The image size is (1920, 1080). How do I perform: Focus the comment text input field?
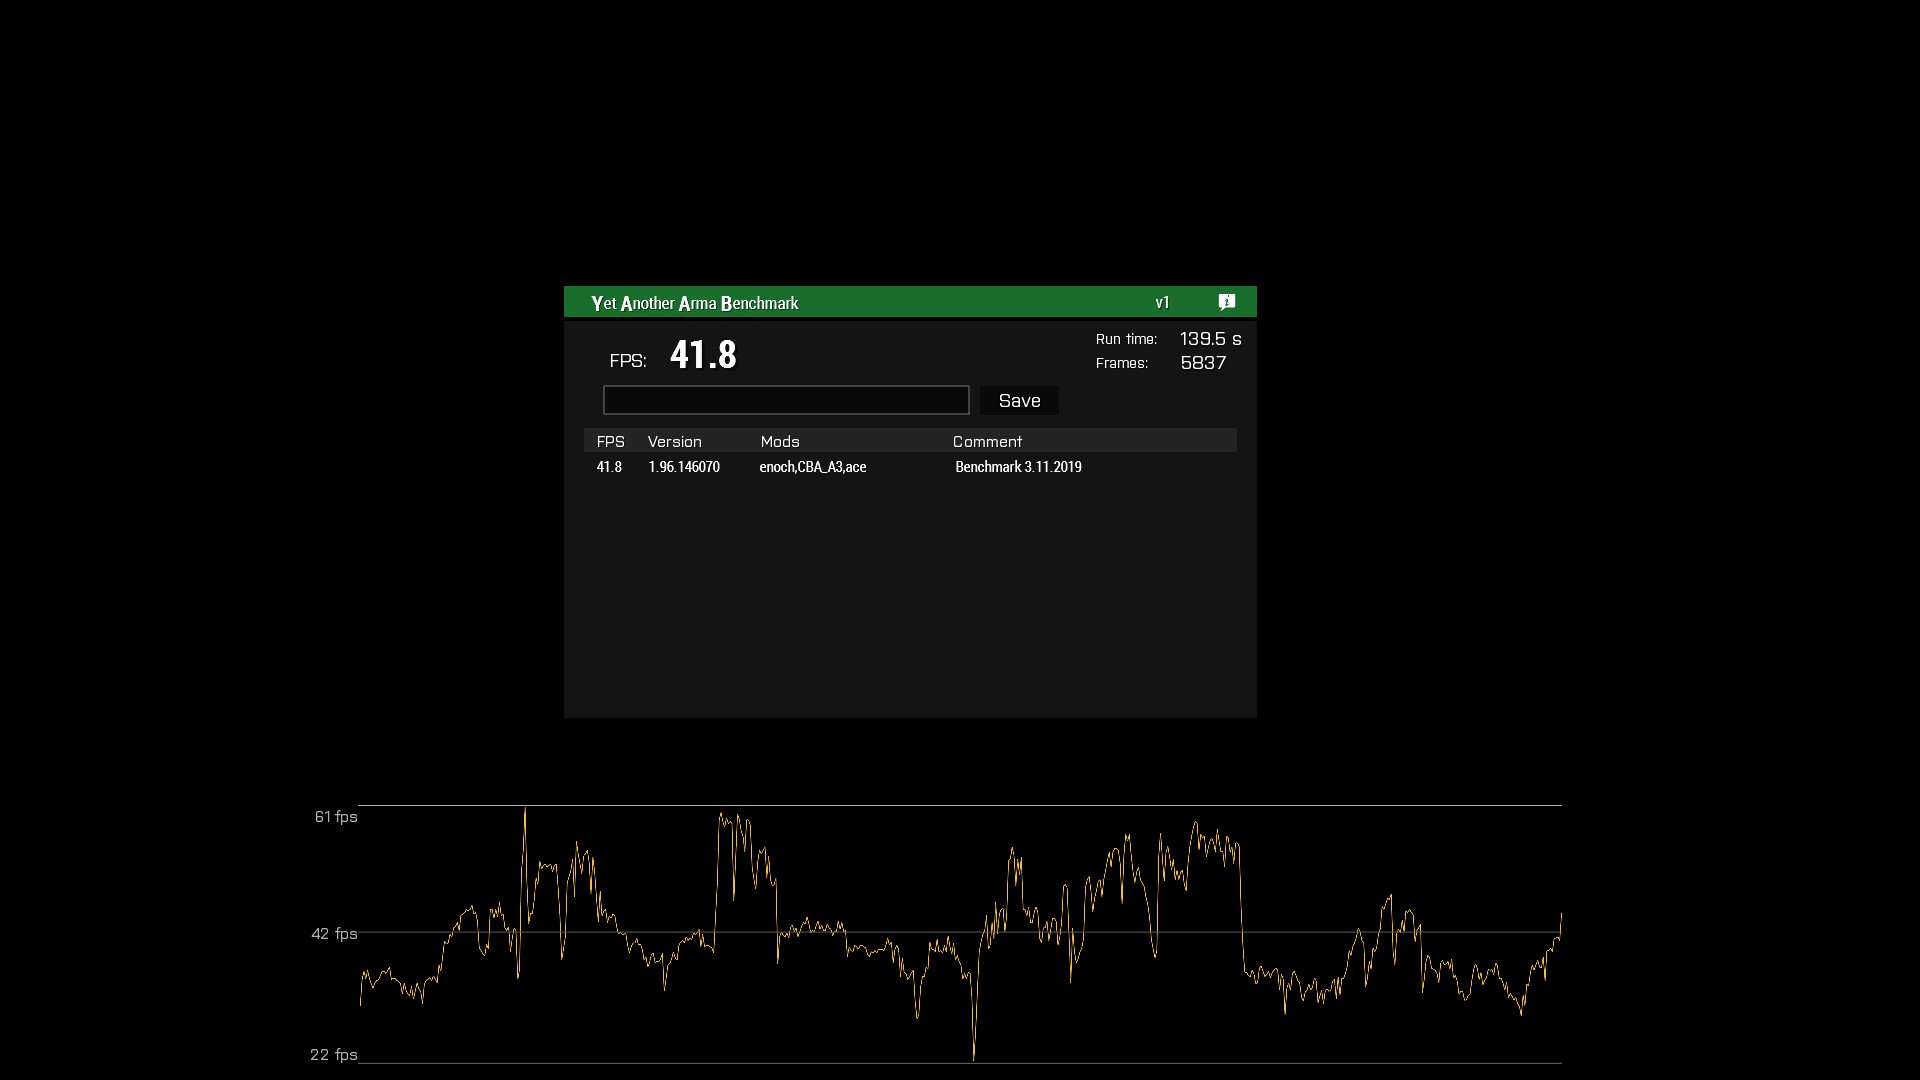coord(786,400)
